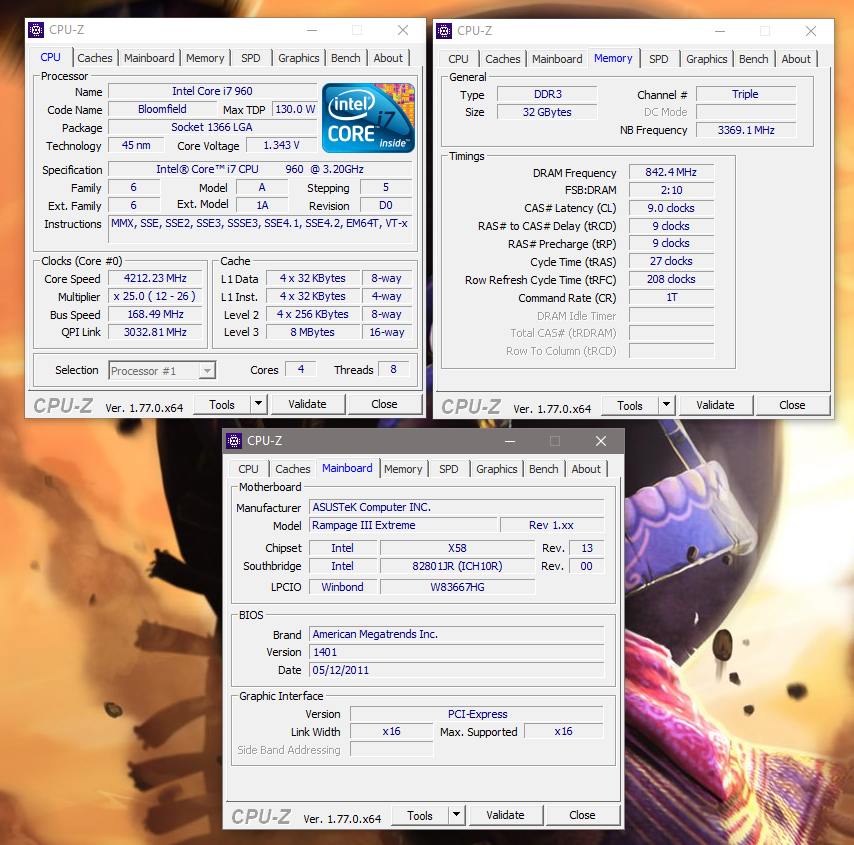Open Memory tab in Mainboard window

403,469
